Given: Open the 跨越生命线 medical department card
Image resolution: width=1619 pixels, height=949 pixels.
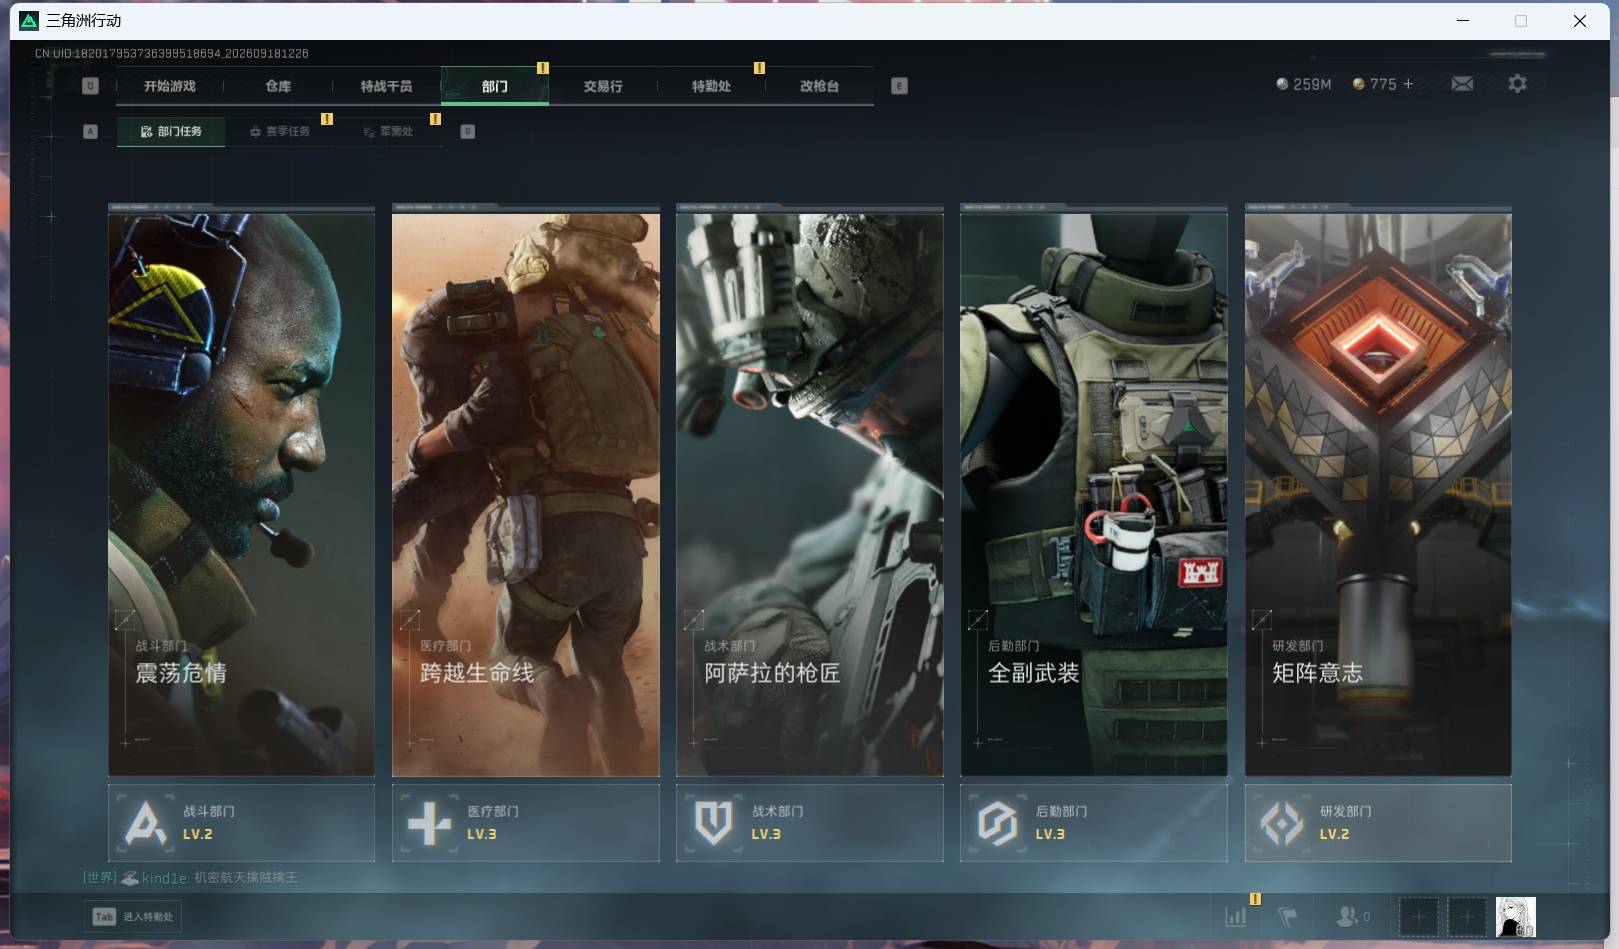Looking at the screenshot, I should (526, 491).
